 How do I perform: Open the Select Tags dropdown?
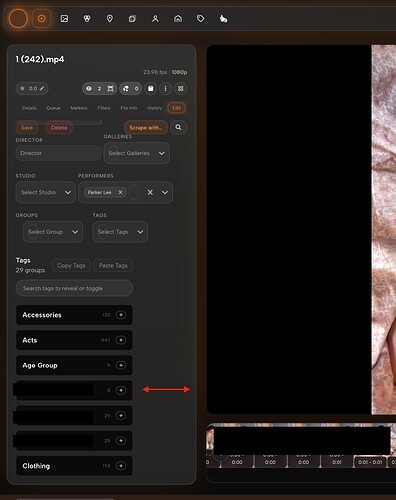(120, 232)
